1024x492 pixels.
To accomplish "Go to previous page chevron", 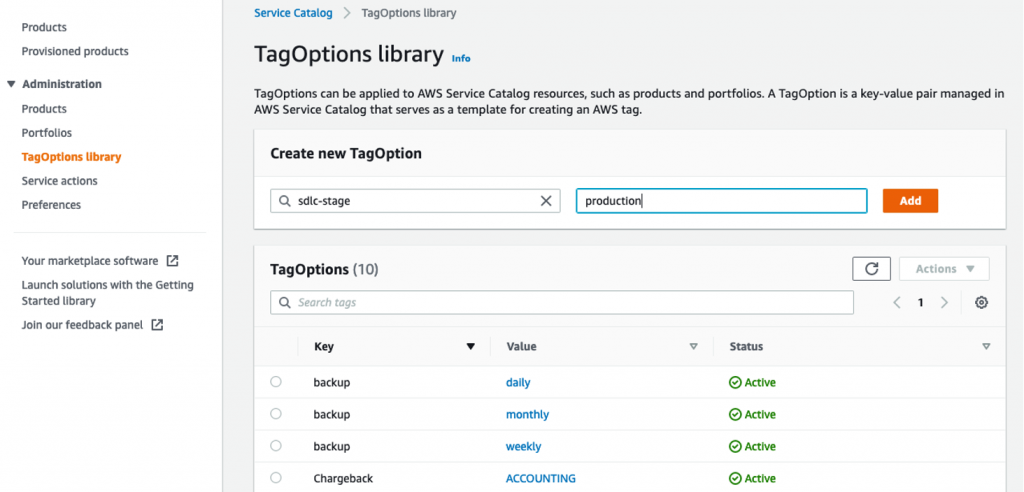I will click(897, 303).
